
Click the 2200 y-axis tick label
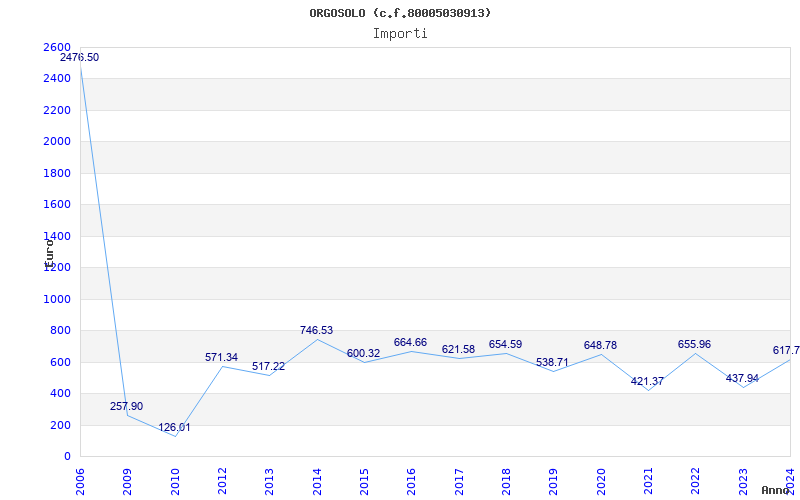click(57, 110)
